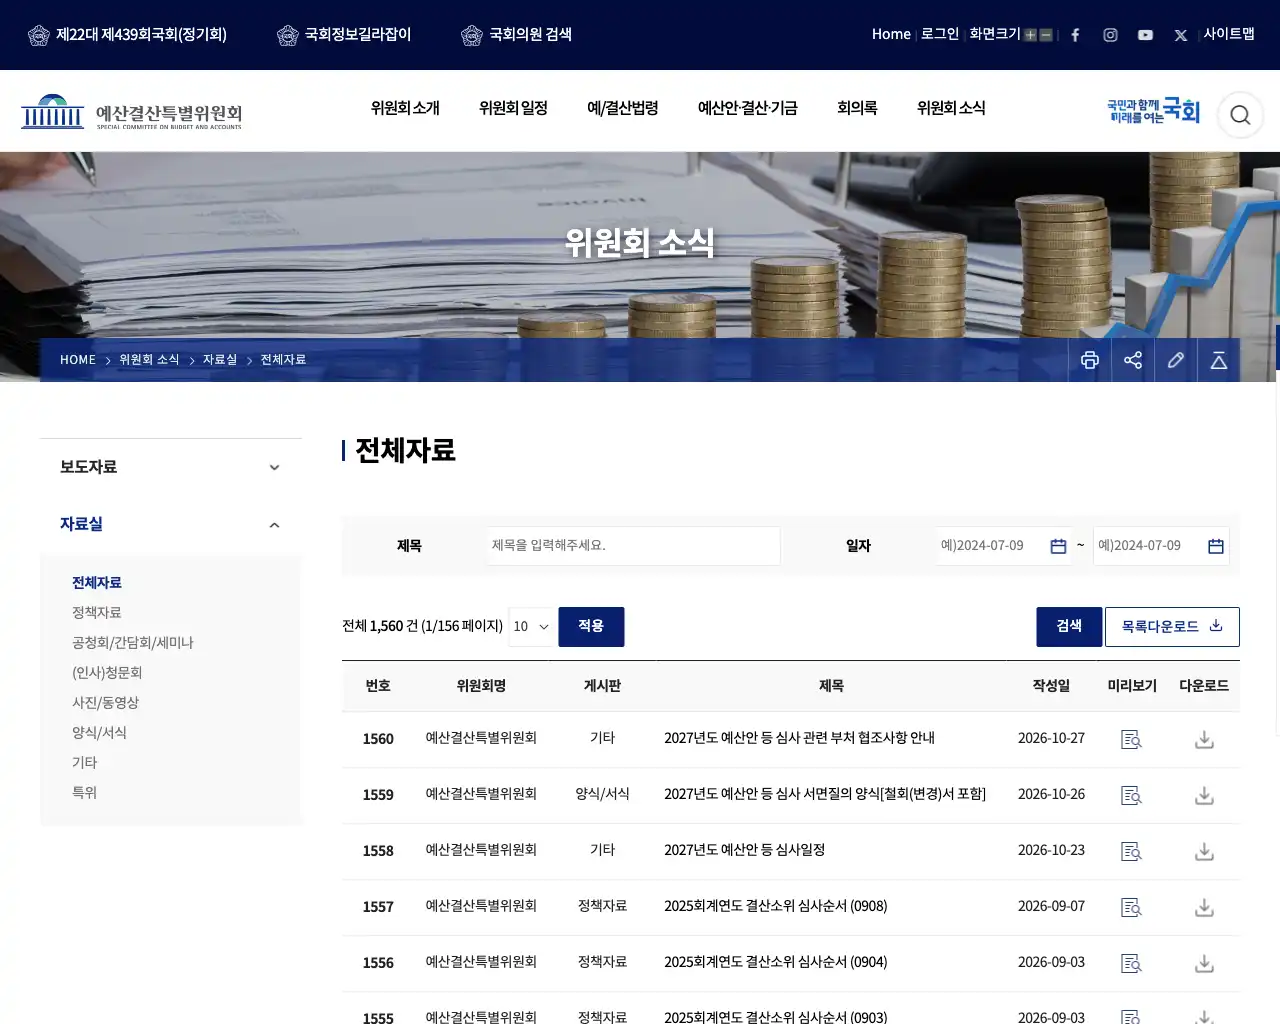1280x1024 pixels.
Task: Click HOME in the breadcrumb
Action: click(78, 360)
